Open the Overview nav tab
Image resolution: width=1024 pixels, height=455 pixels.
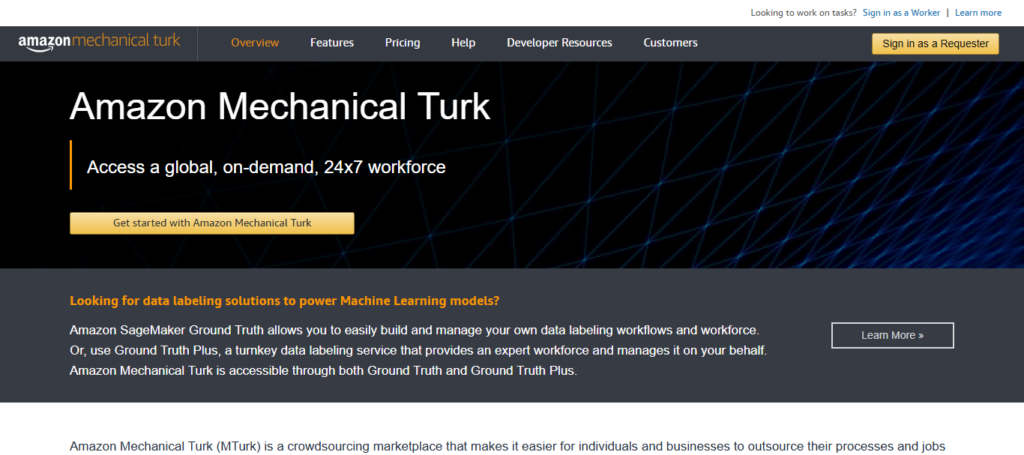click(255, 43)
